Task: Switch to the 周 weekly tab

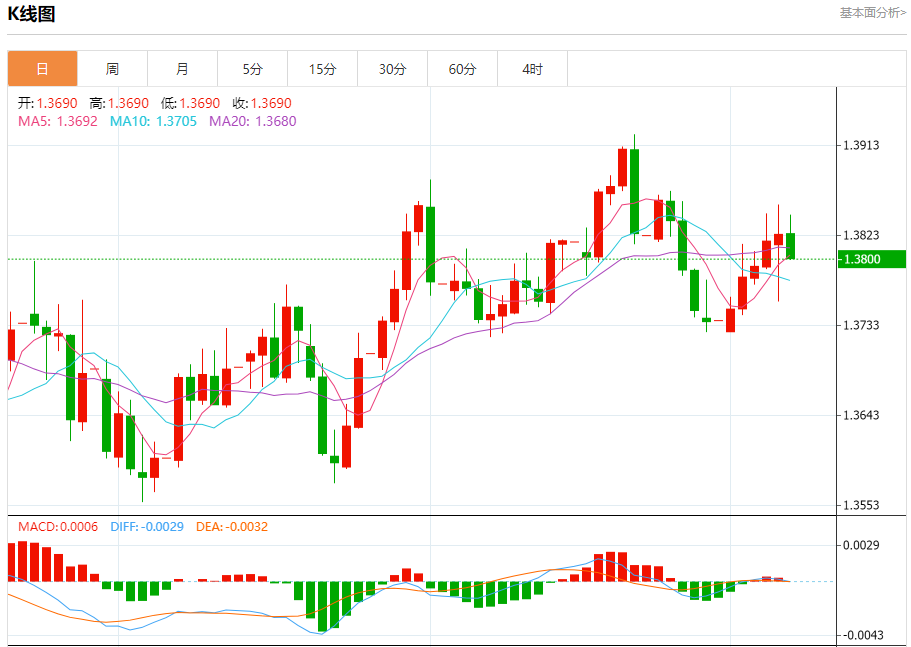Action: [112, 69]
